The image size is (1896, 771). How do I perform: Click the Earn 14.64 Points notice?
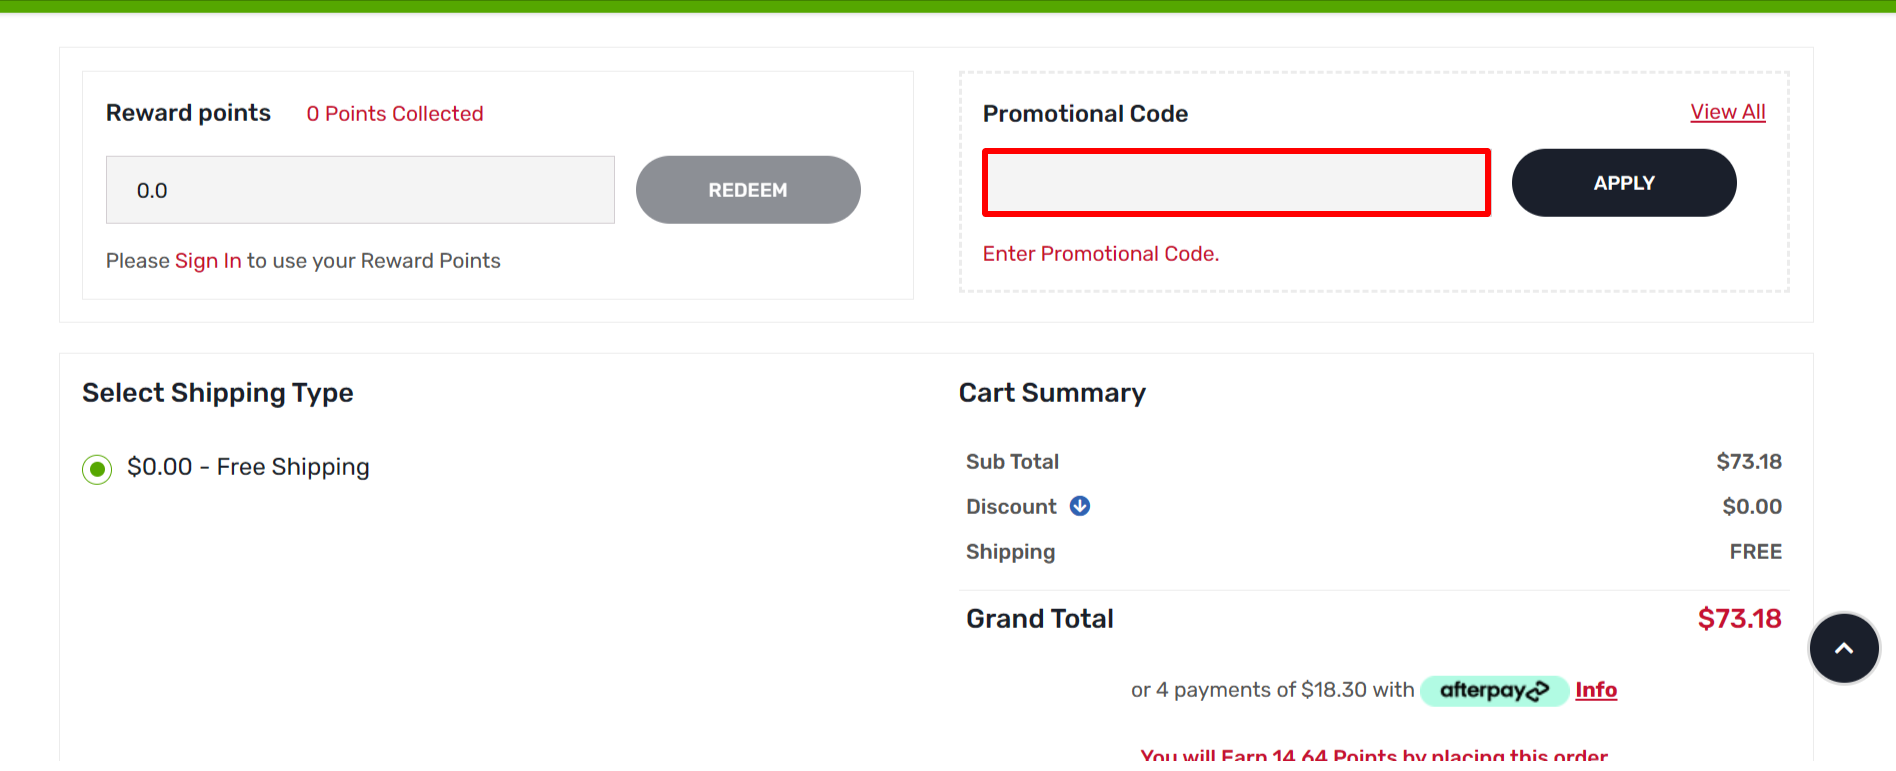1375,756
